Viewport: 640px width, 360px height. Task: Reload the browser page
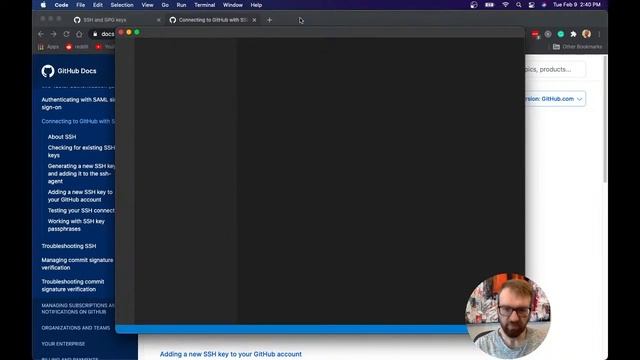tap(67, 34)
